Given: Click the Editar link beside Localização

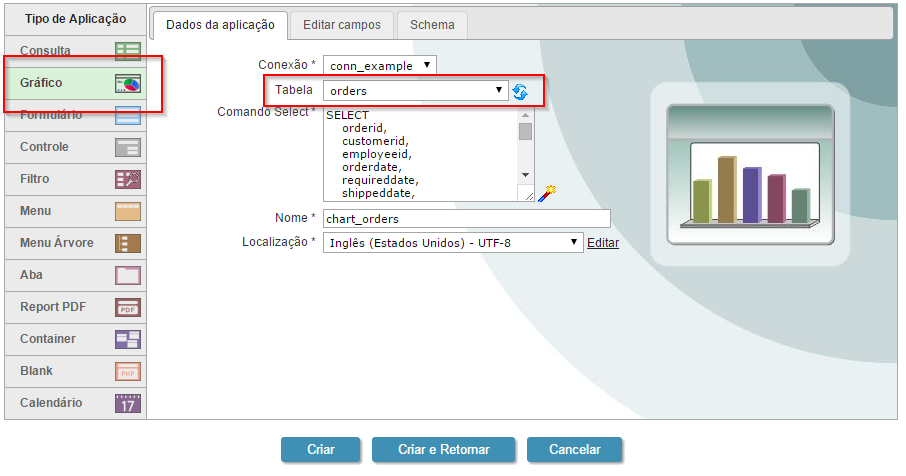Looking at the screenshot, I should pyautogui.click(x=603, y=243).
